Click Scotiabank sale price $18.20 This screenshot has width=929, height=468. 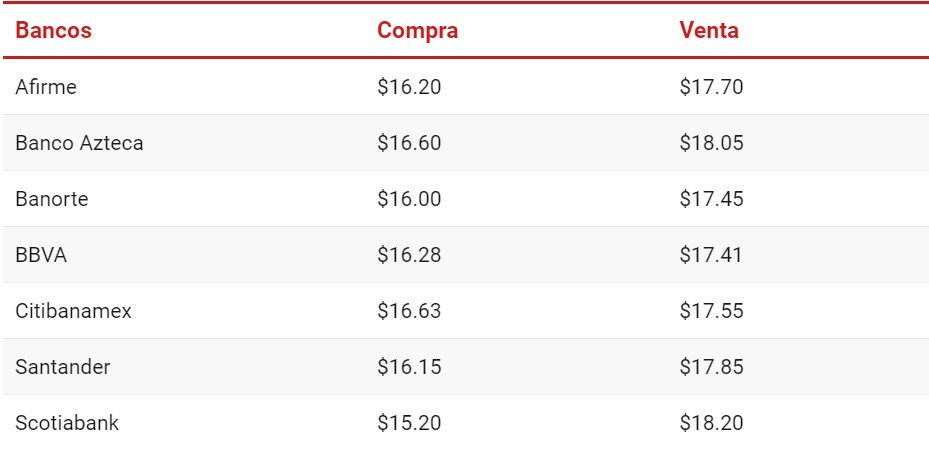pyautogui.click(x=712, y=423)
